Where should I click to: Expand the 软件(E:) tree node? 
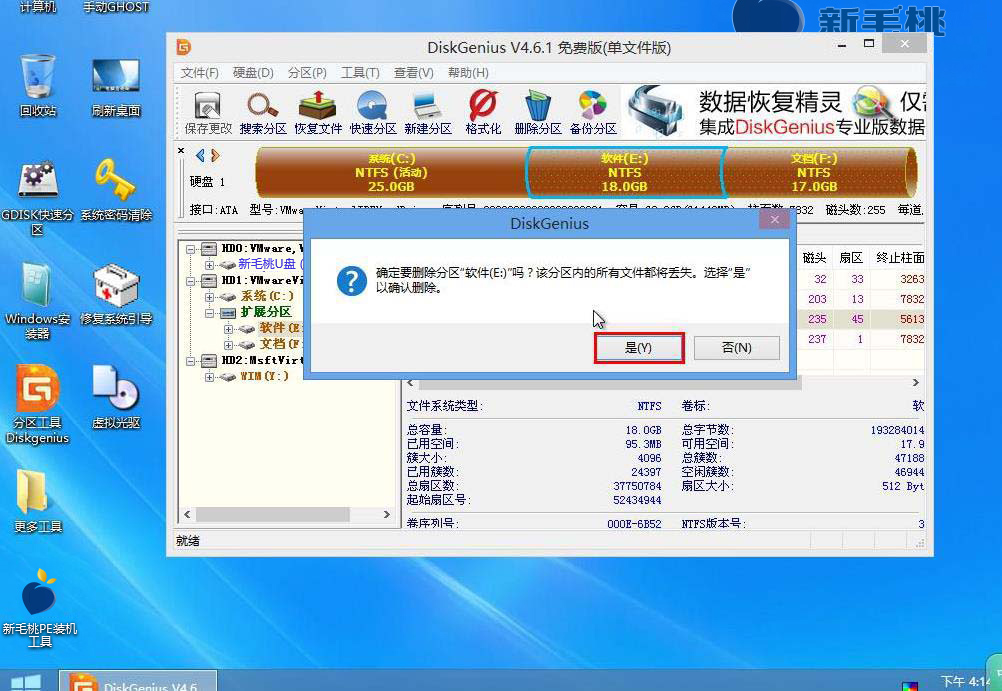[228, 329]
